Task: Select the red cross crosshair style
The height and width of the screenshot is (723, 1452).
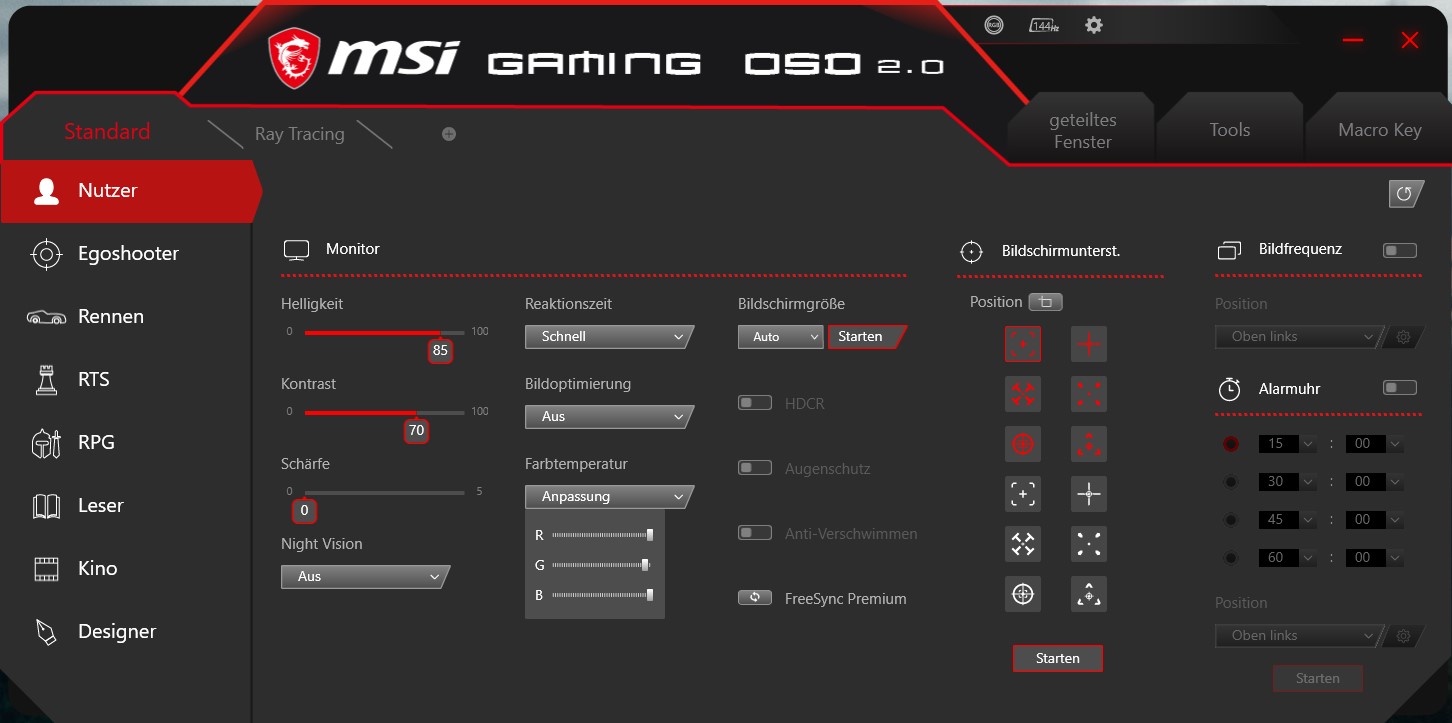Action: click(1088, 343)
